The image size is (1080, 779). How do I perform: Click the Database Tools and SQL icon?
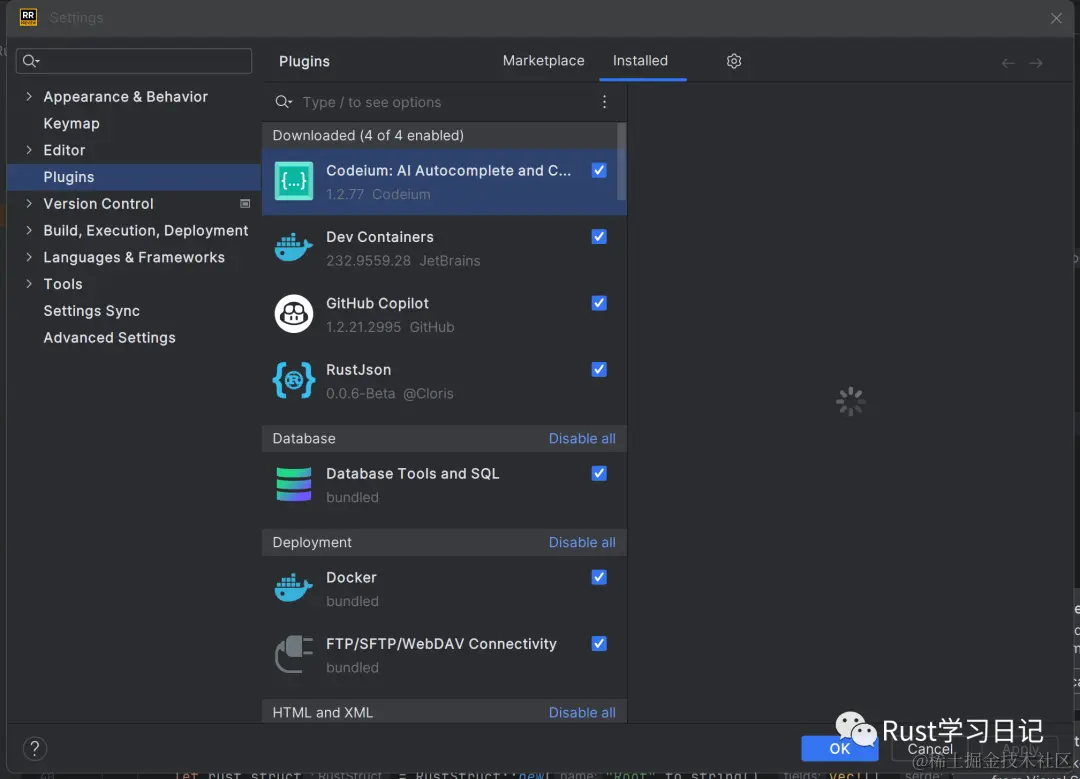(293, 484)
